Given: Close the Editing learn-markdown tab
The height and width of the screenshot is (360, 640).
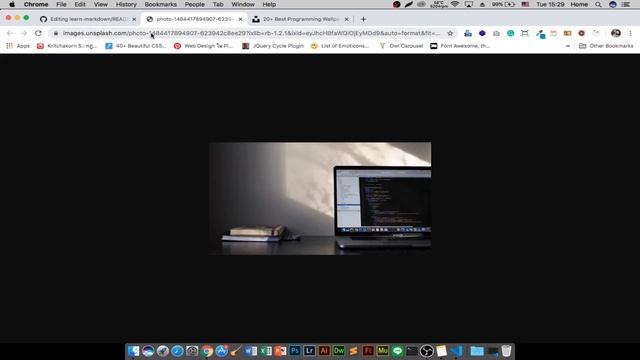Looking at the screenshot, I should tap(134, 19).
